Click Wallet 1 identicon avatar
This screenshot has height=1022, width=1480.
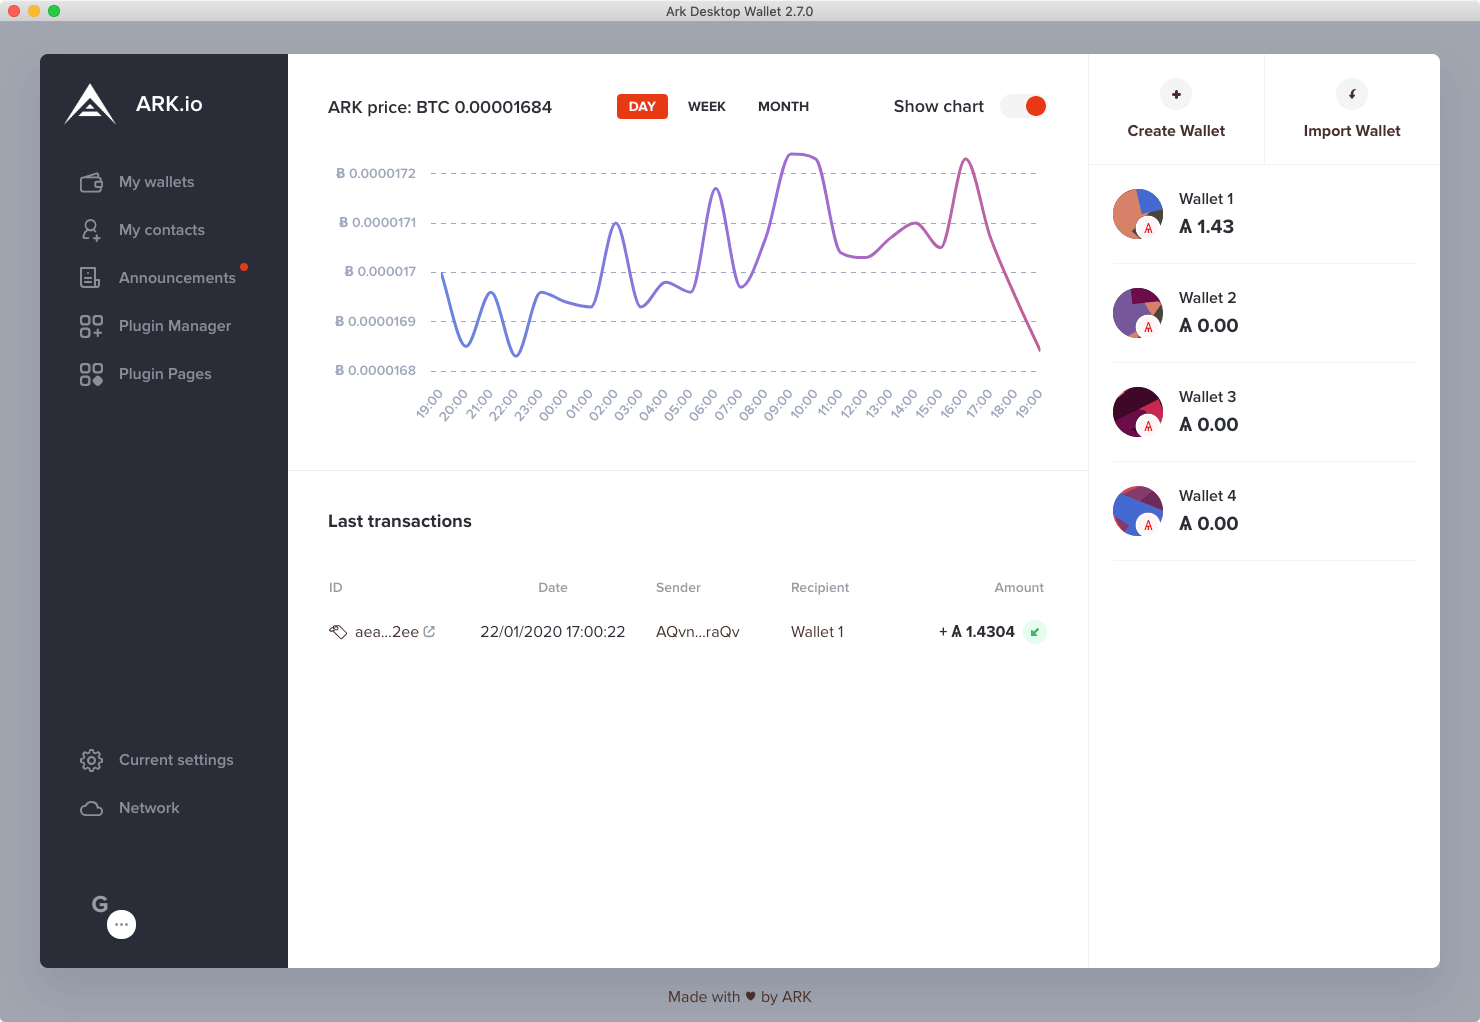pos(1138,214)
